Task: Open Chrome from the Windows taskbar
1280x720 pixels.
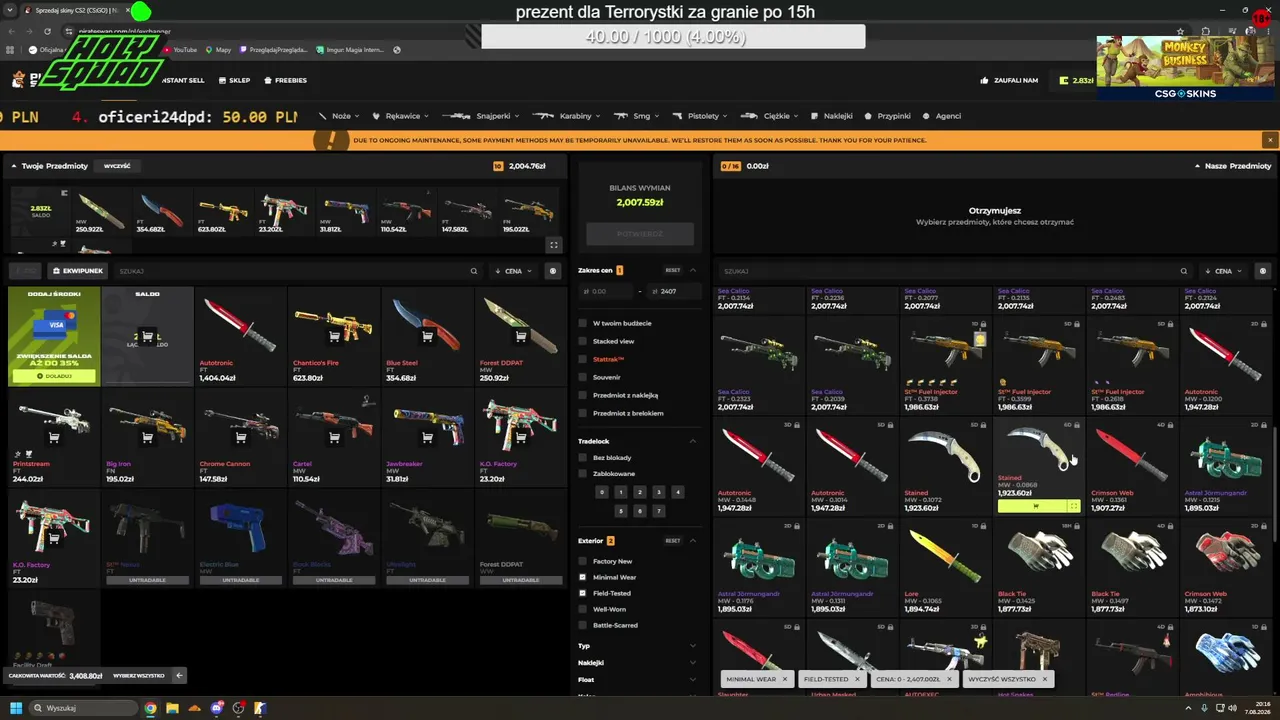Action: click(150, 708)
